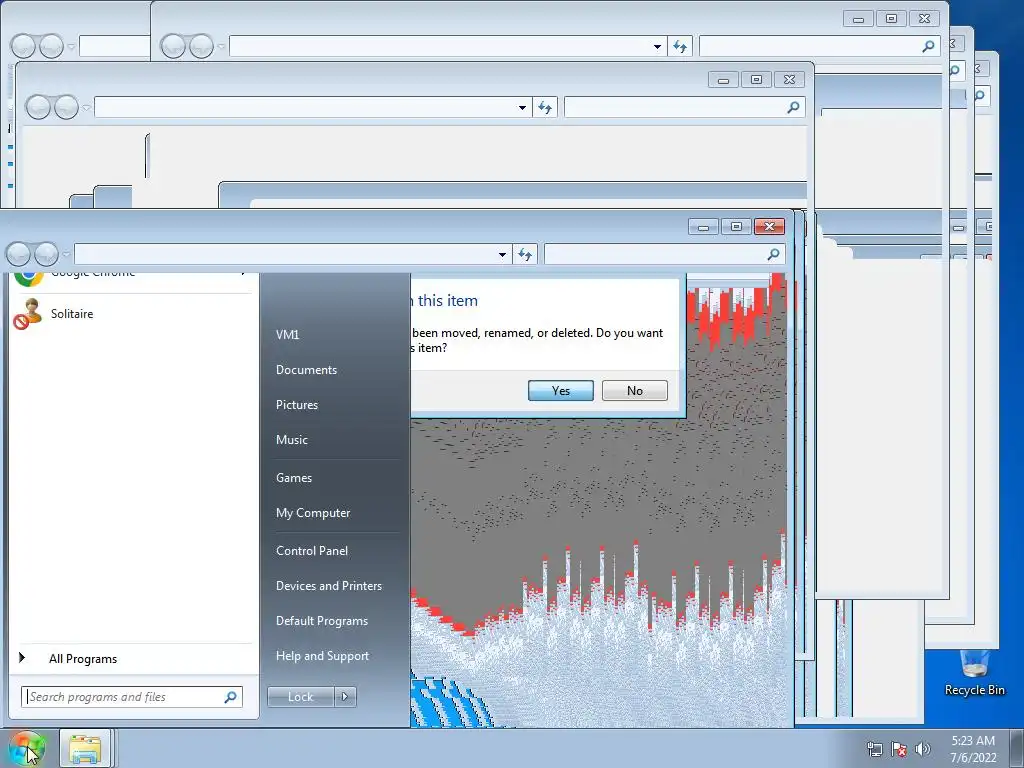This screenshot has width=1024, height=768.
Task: Click Forward in the red-close-button window
Action: click(46, 254)
